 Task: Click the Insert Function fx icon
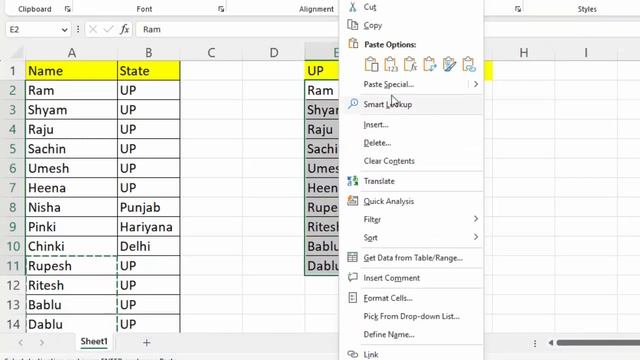pos(124,29)
